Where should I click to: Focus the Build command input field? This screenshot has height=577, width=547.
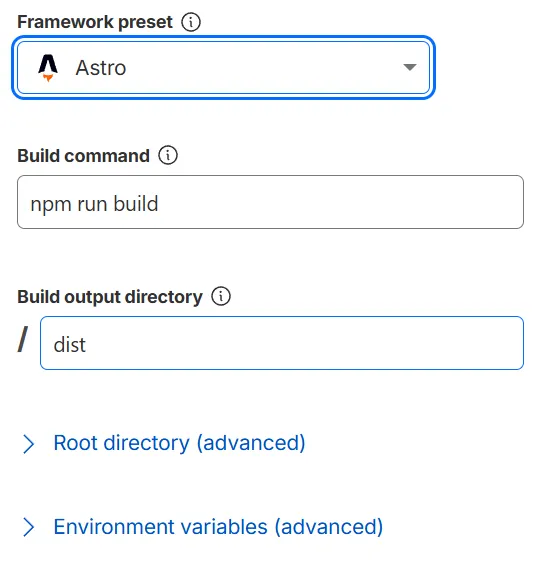pos(270,202)
